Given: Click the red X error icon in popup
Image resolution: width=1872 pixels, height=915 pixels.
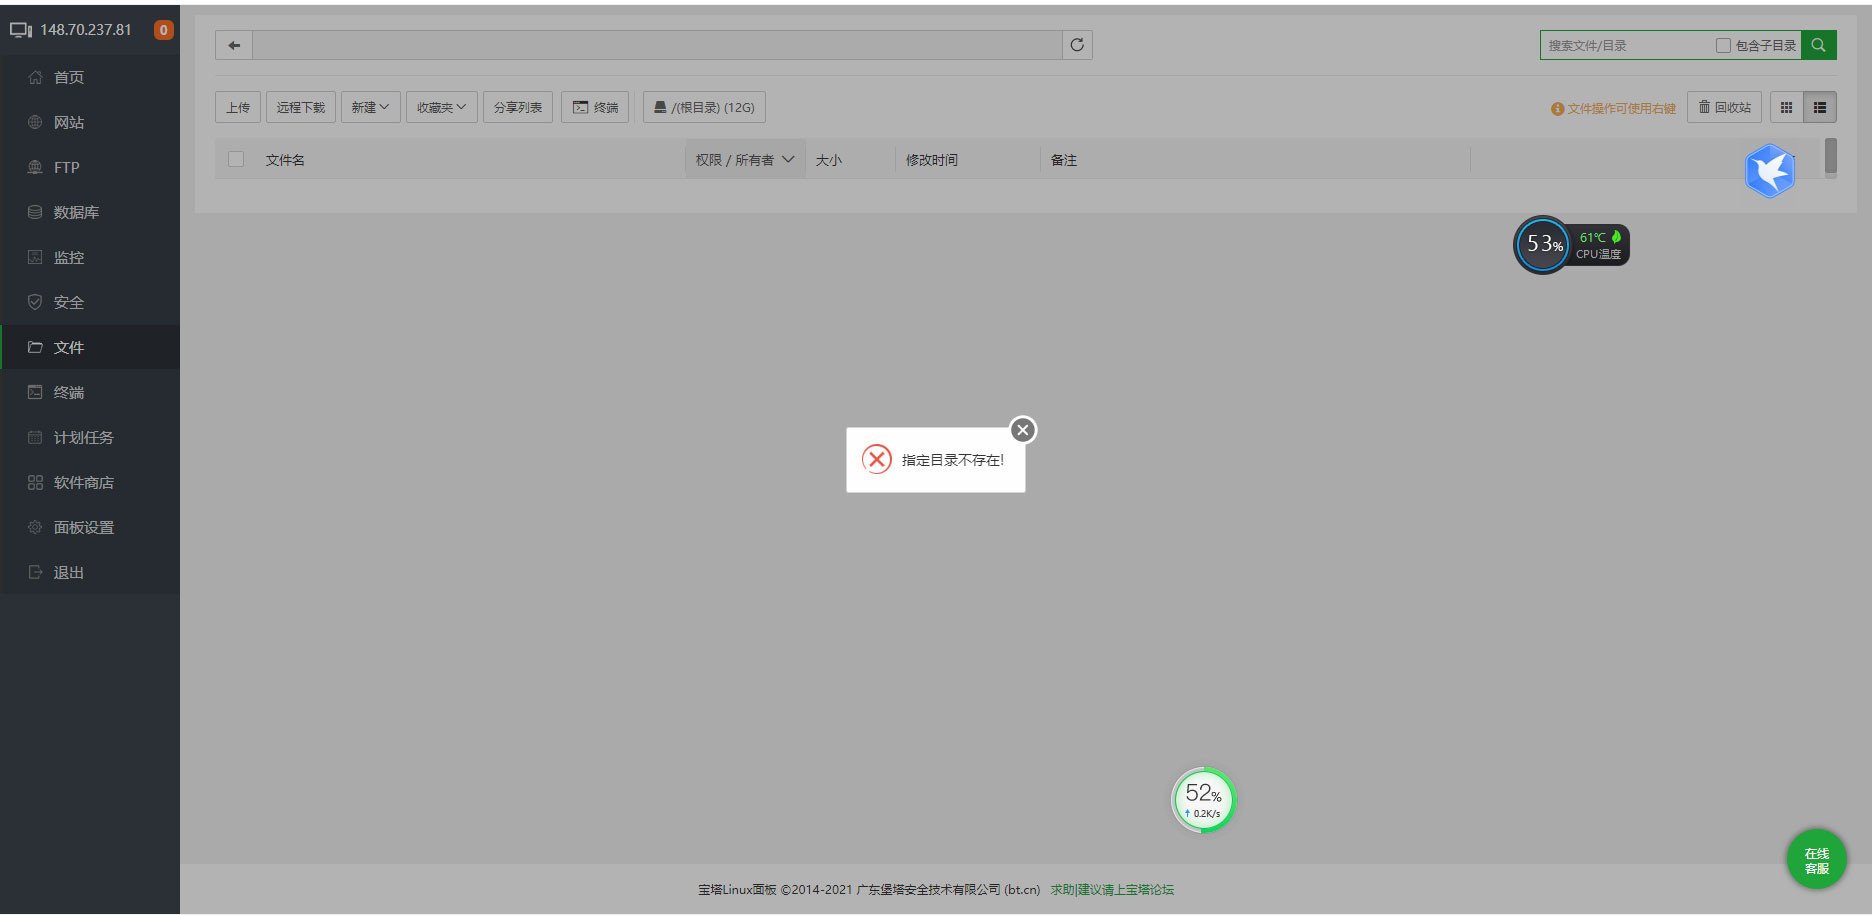Looking at the screenshot, I should coord(877,459).
